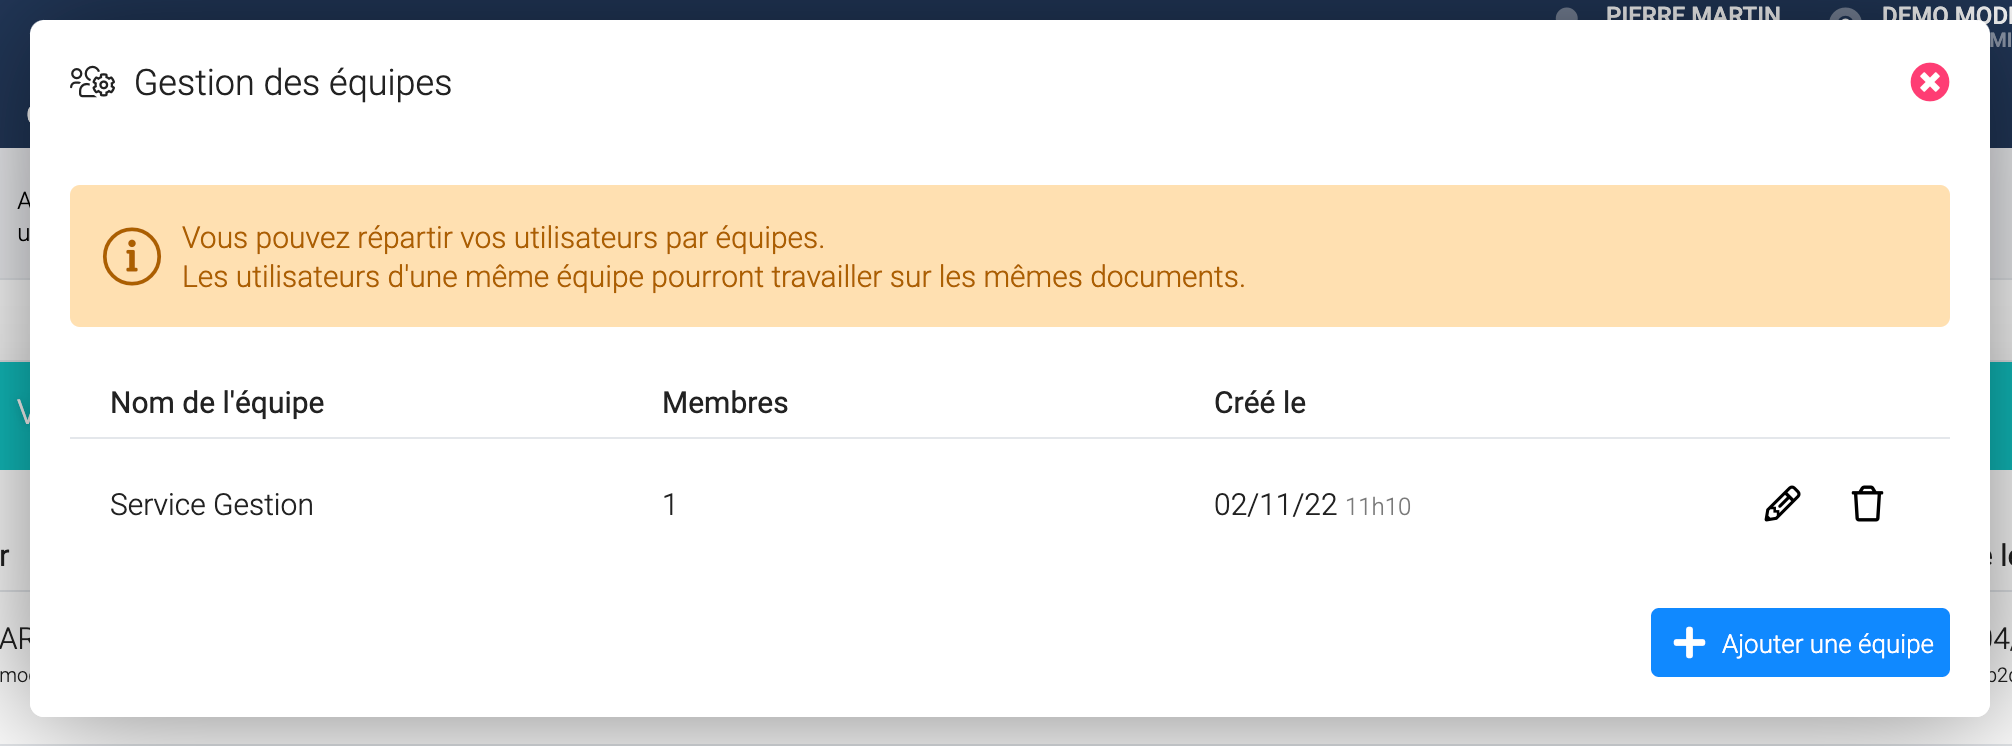Select the Service Gestion team name
Screen dimensions: 2012x746
pyautogui.click(x=212, y=505)
